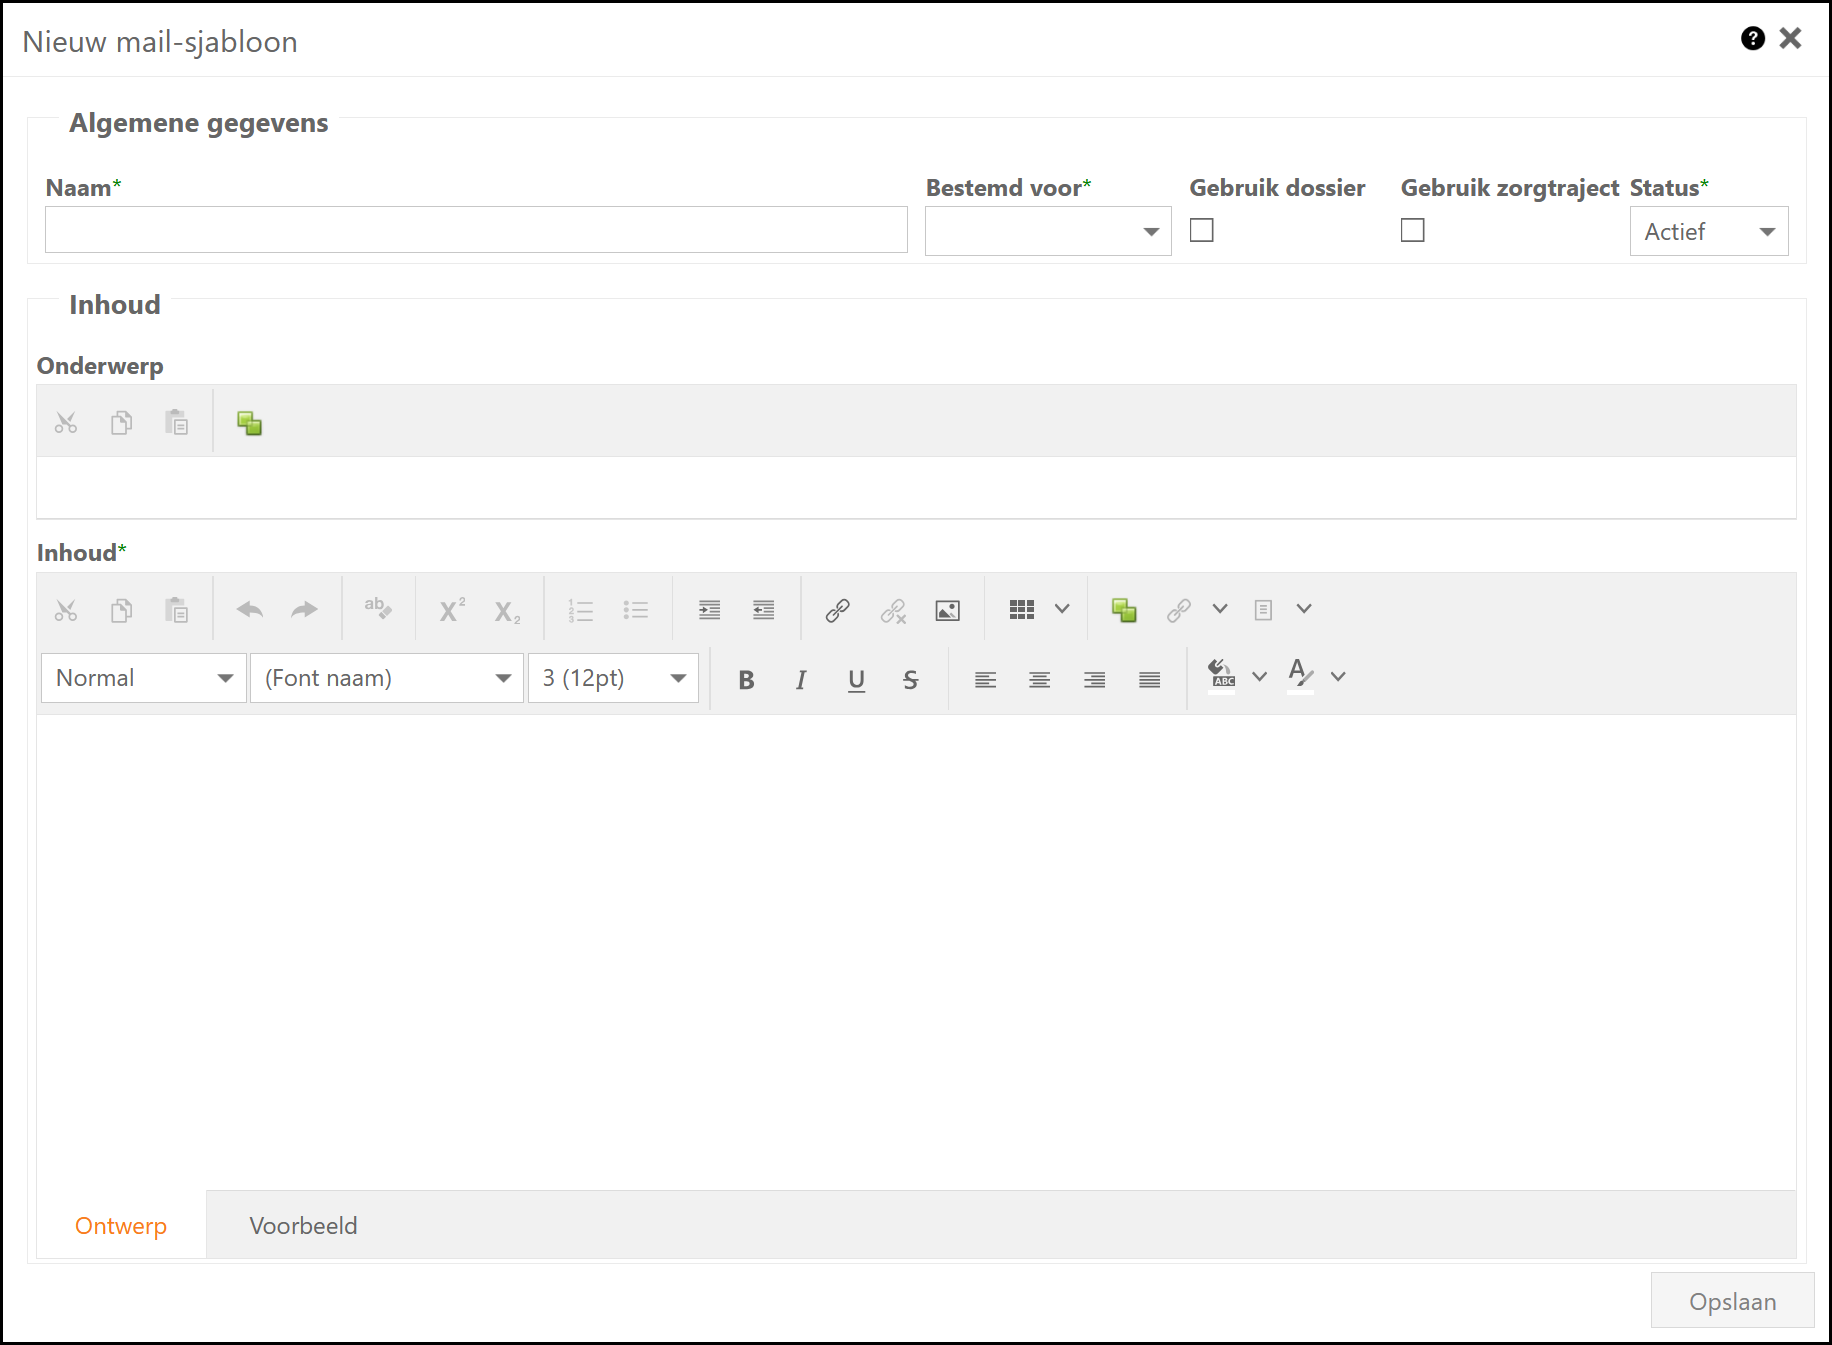Open the Bestemd voor dropdown
Viewport: 1832px width, 1345px height.
pos(1047,231)
